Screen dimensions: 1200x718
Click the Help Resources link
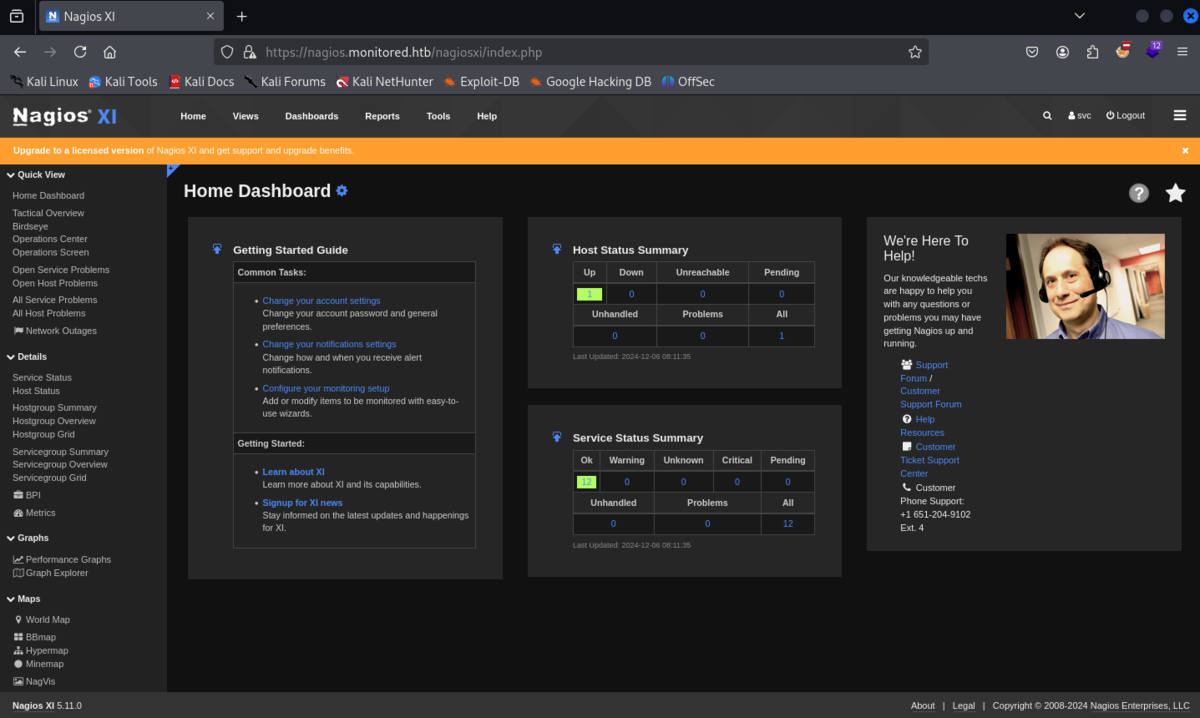tap(921, 426)
